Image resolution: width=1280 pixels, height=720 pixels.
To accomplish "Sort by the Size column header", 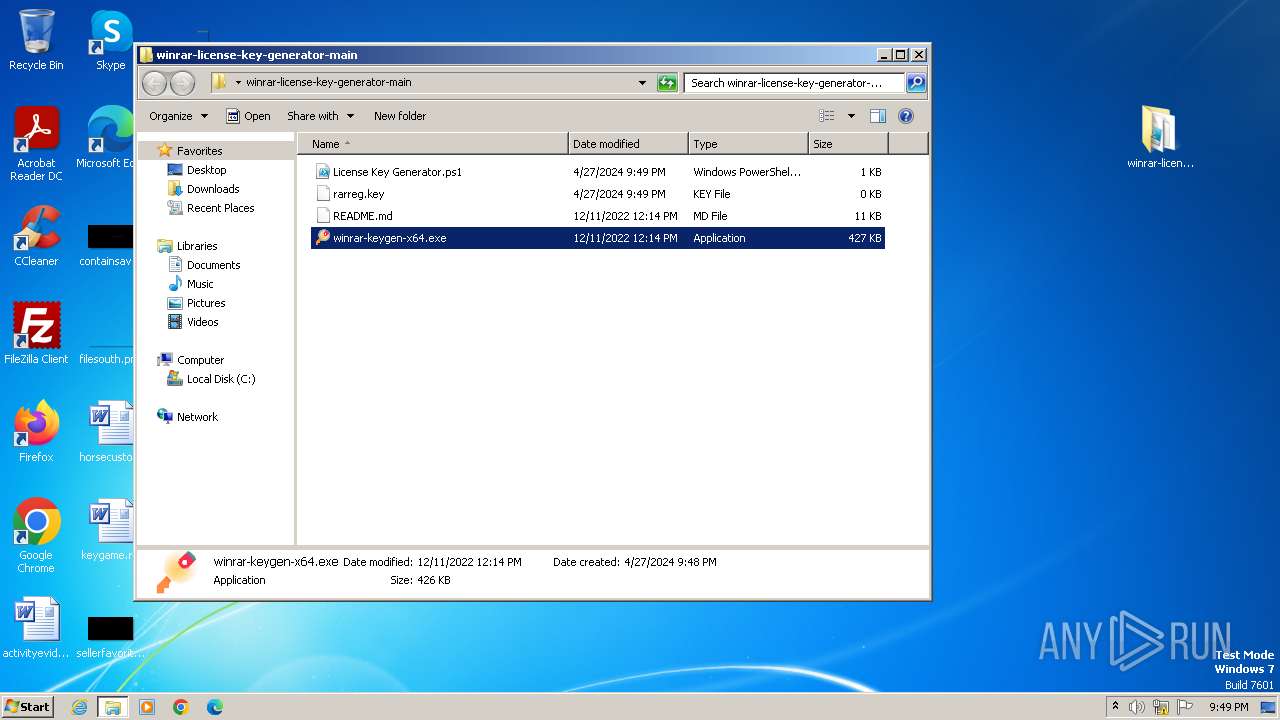I will 848,144.
